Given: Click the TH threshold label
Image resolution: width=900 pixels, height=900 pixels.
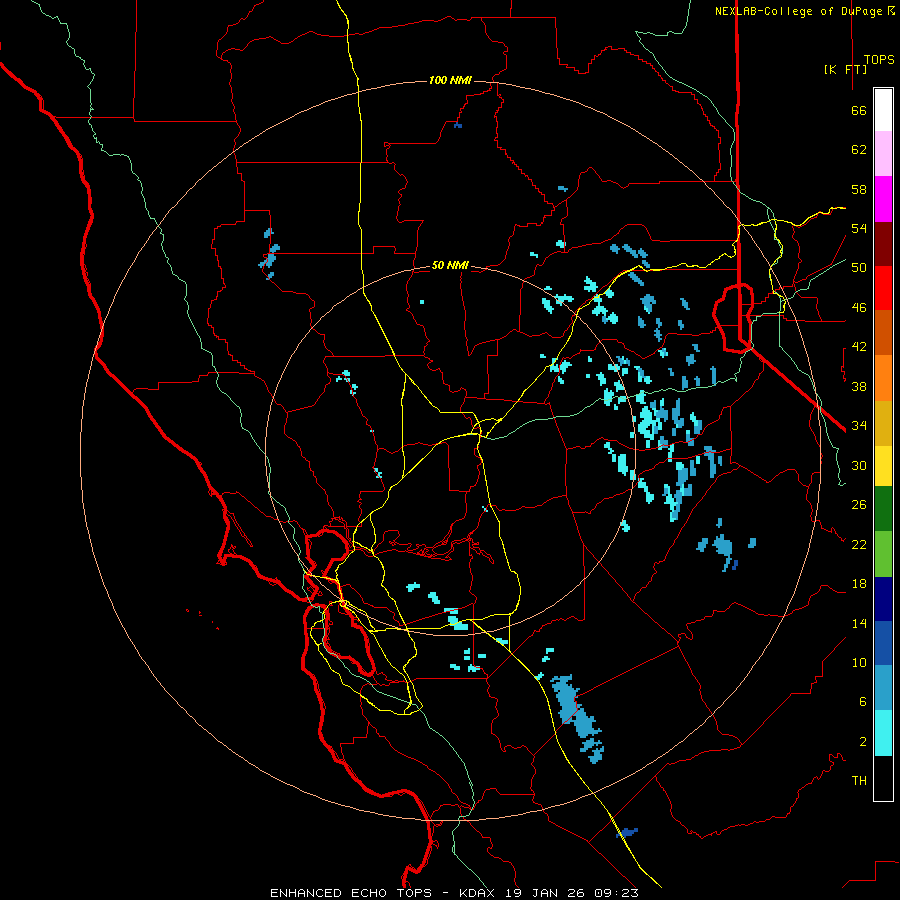Looking at the screenshot, I should click(x=859, y=781).
